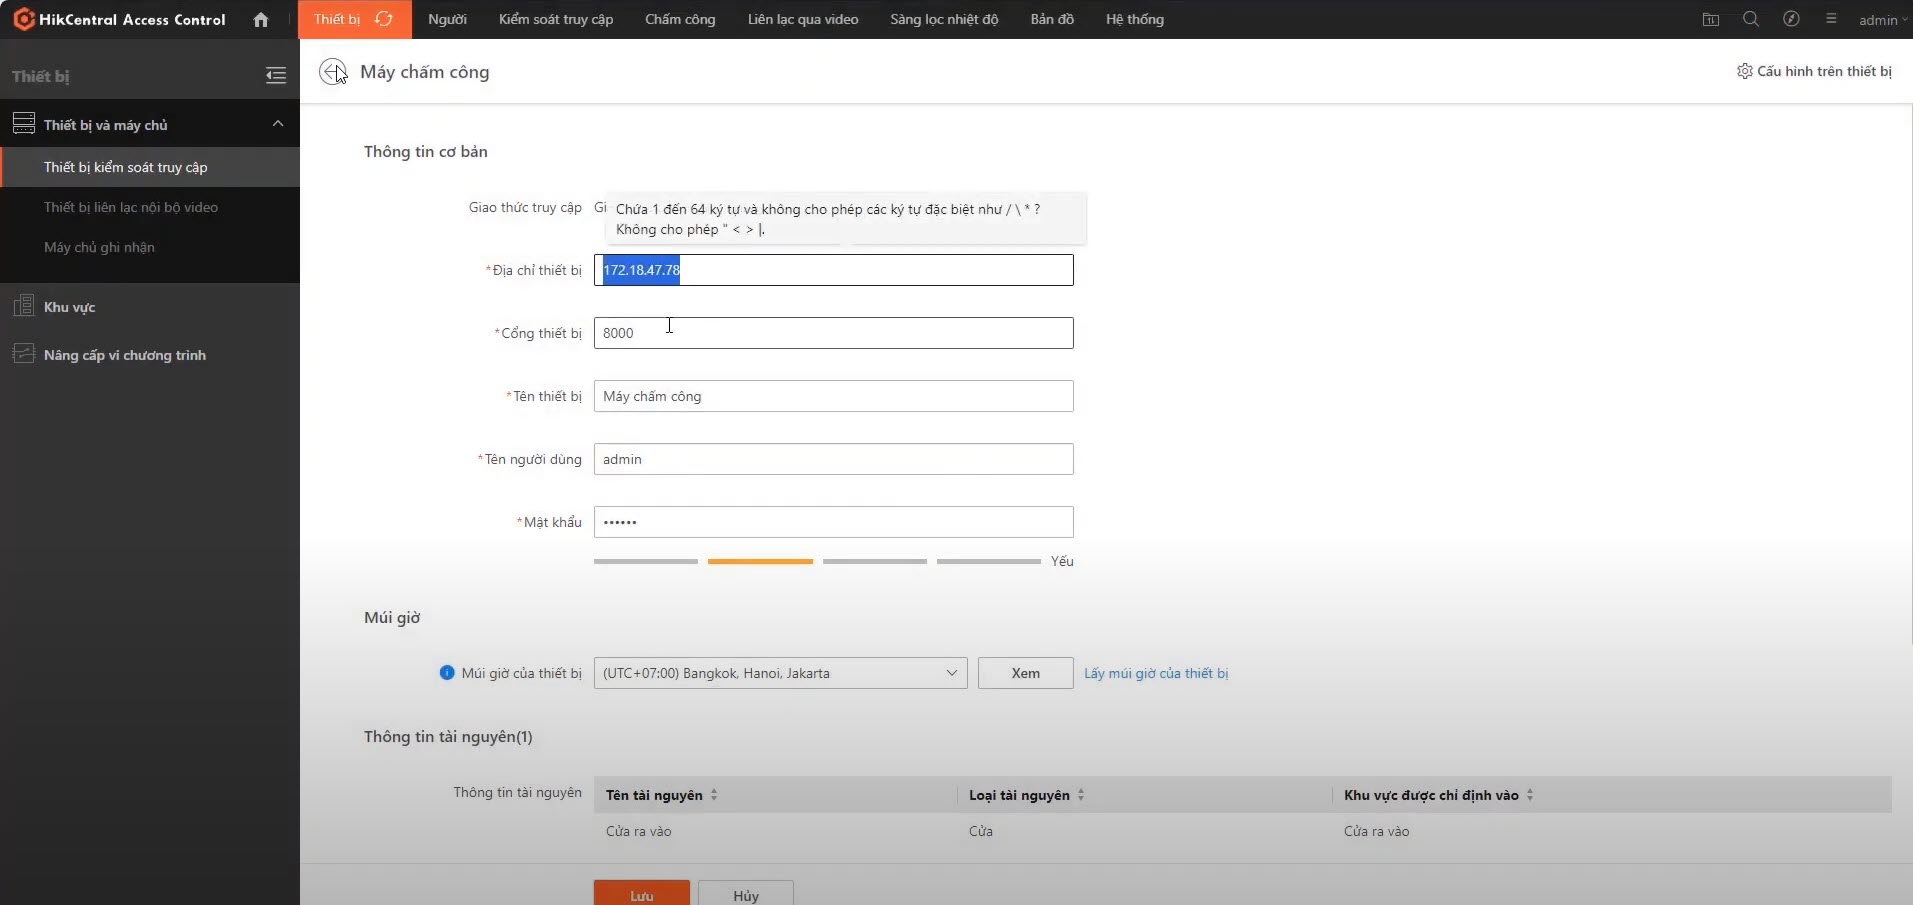Go back using the circled arrow icon
This screenshot has height=905, width=1913.
click(x=332, y=72)
